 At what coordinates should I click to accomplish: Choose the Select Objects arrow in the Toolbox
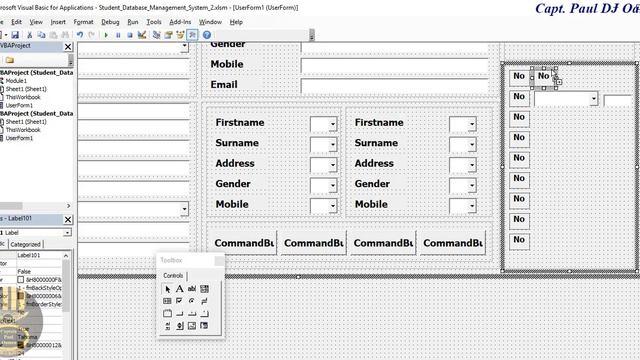[x=167, y=289]
